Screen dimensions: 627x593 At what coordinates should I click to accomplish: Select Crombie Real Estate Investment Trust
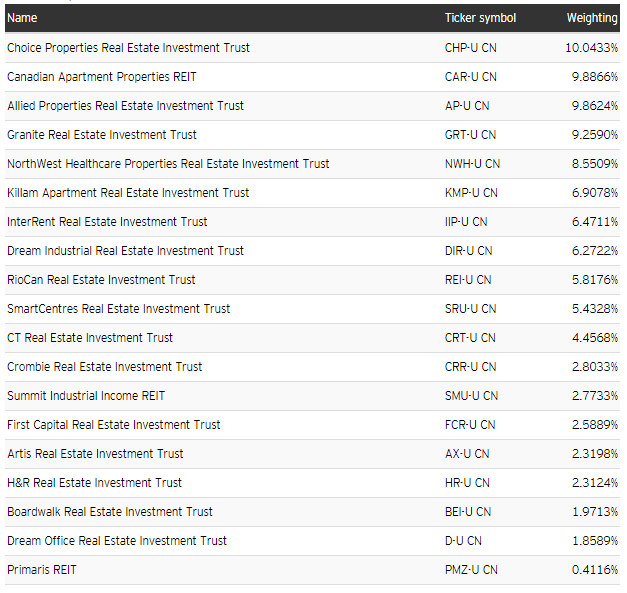click(105, 367)
